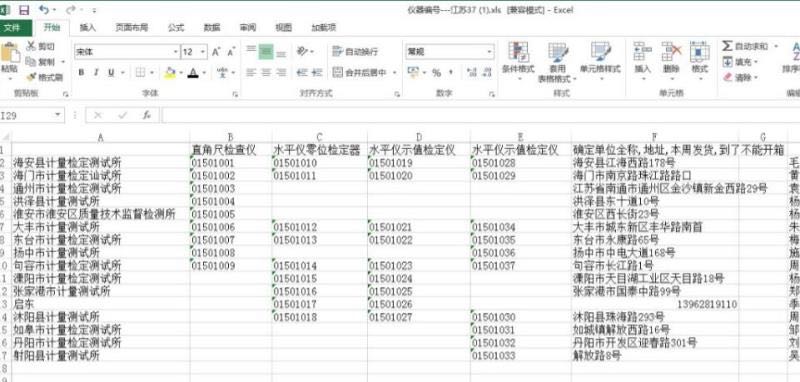Click the Borders icon

pos(141,73)
